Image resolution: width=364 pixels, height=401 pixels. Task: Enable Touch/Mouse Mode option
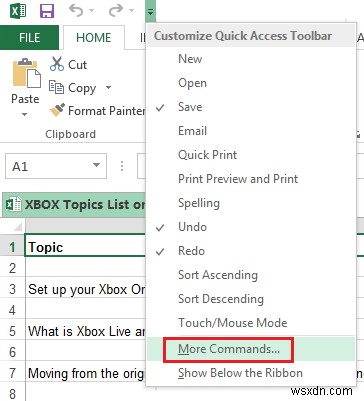[x=251, y=323]
